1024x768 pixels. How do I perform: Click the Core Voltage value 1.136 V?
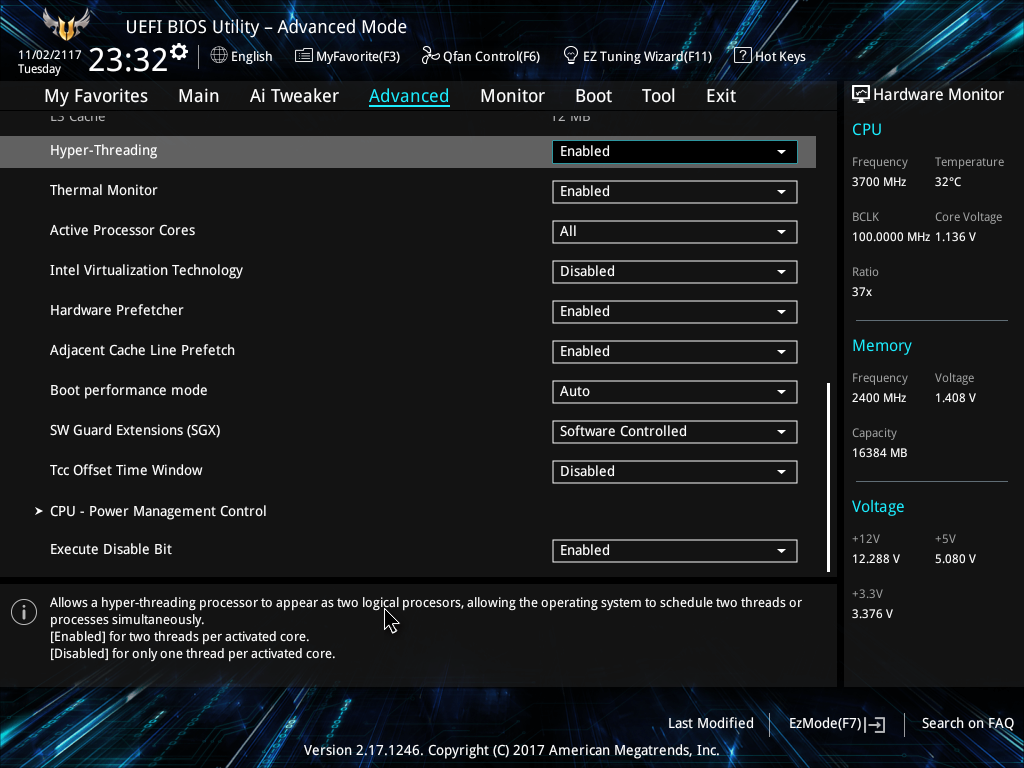coord(955,237)
